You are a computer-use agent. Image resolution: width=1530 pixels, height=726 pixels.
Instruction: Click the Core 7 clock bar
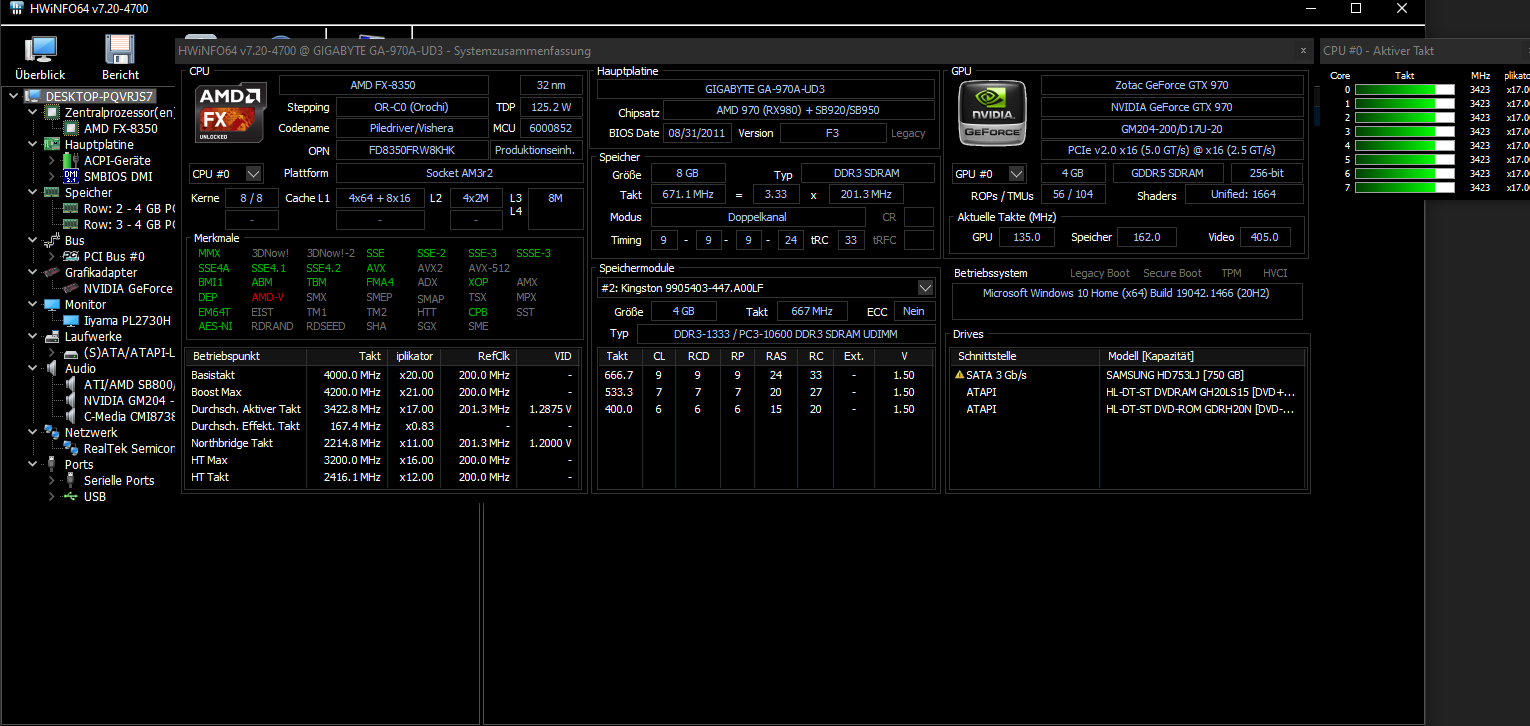click(x=1404, y=187)
